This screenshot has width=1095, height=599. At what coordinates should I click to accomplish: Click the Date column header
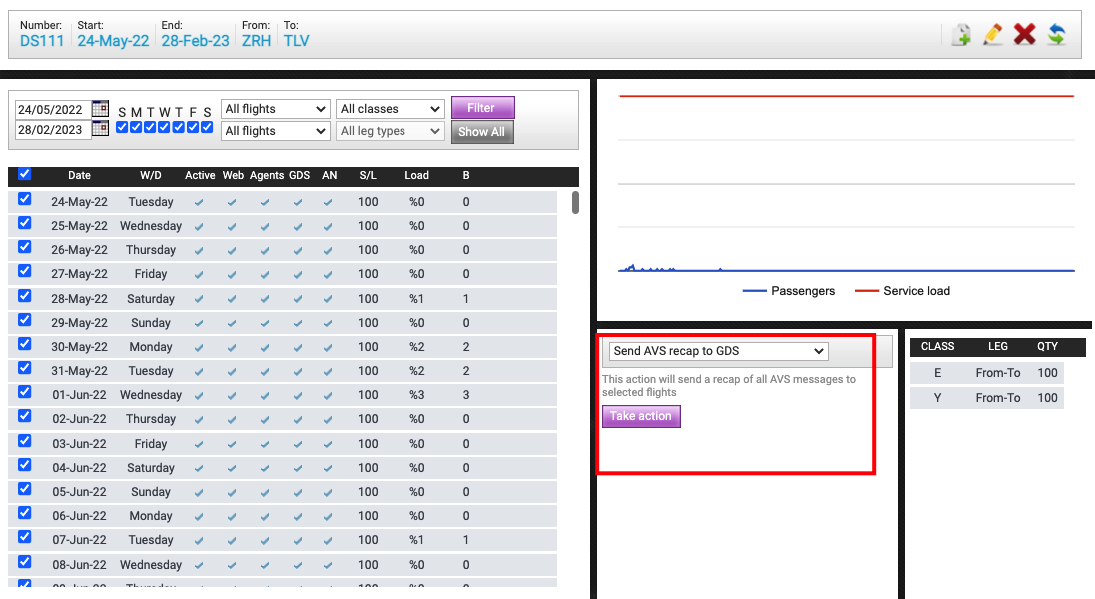pos(80,175)
